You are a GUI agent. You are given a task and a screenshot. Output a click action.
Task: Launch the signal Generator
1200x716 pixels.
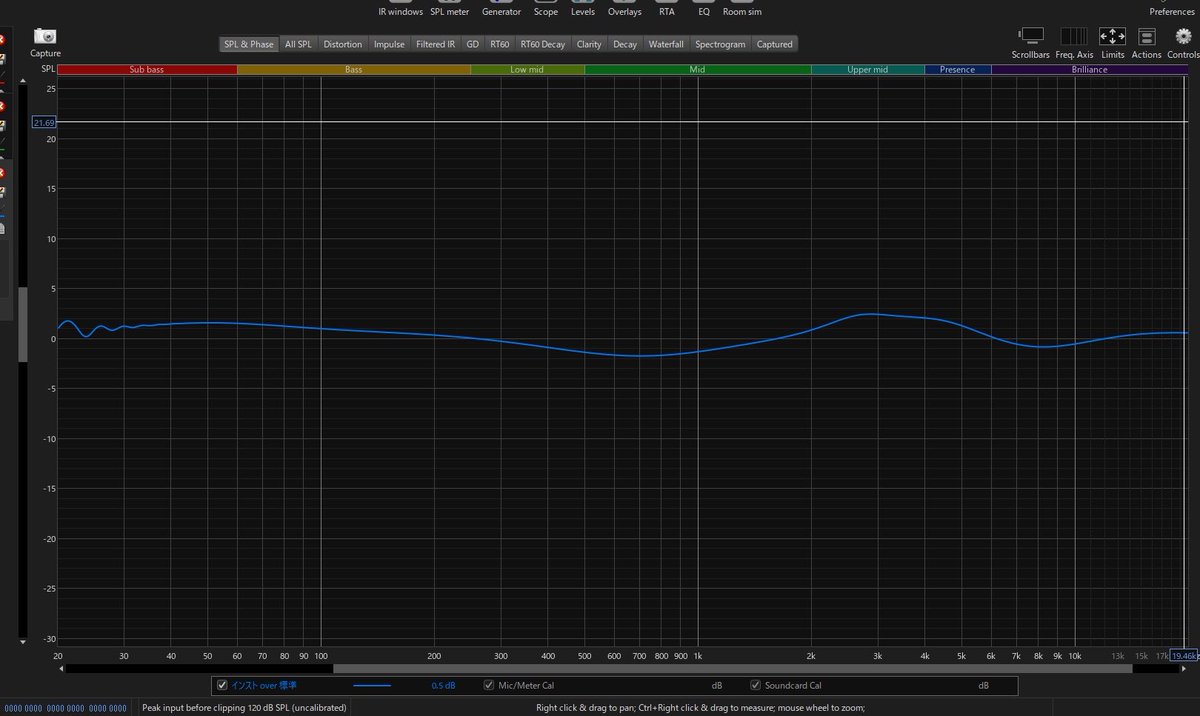501,11
